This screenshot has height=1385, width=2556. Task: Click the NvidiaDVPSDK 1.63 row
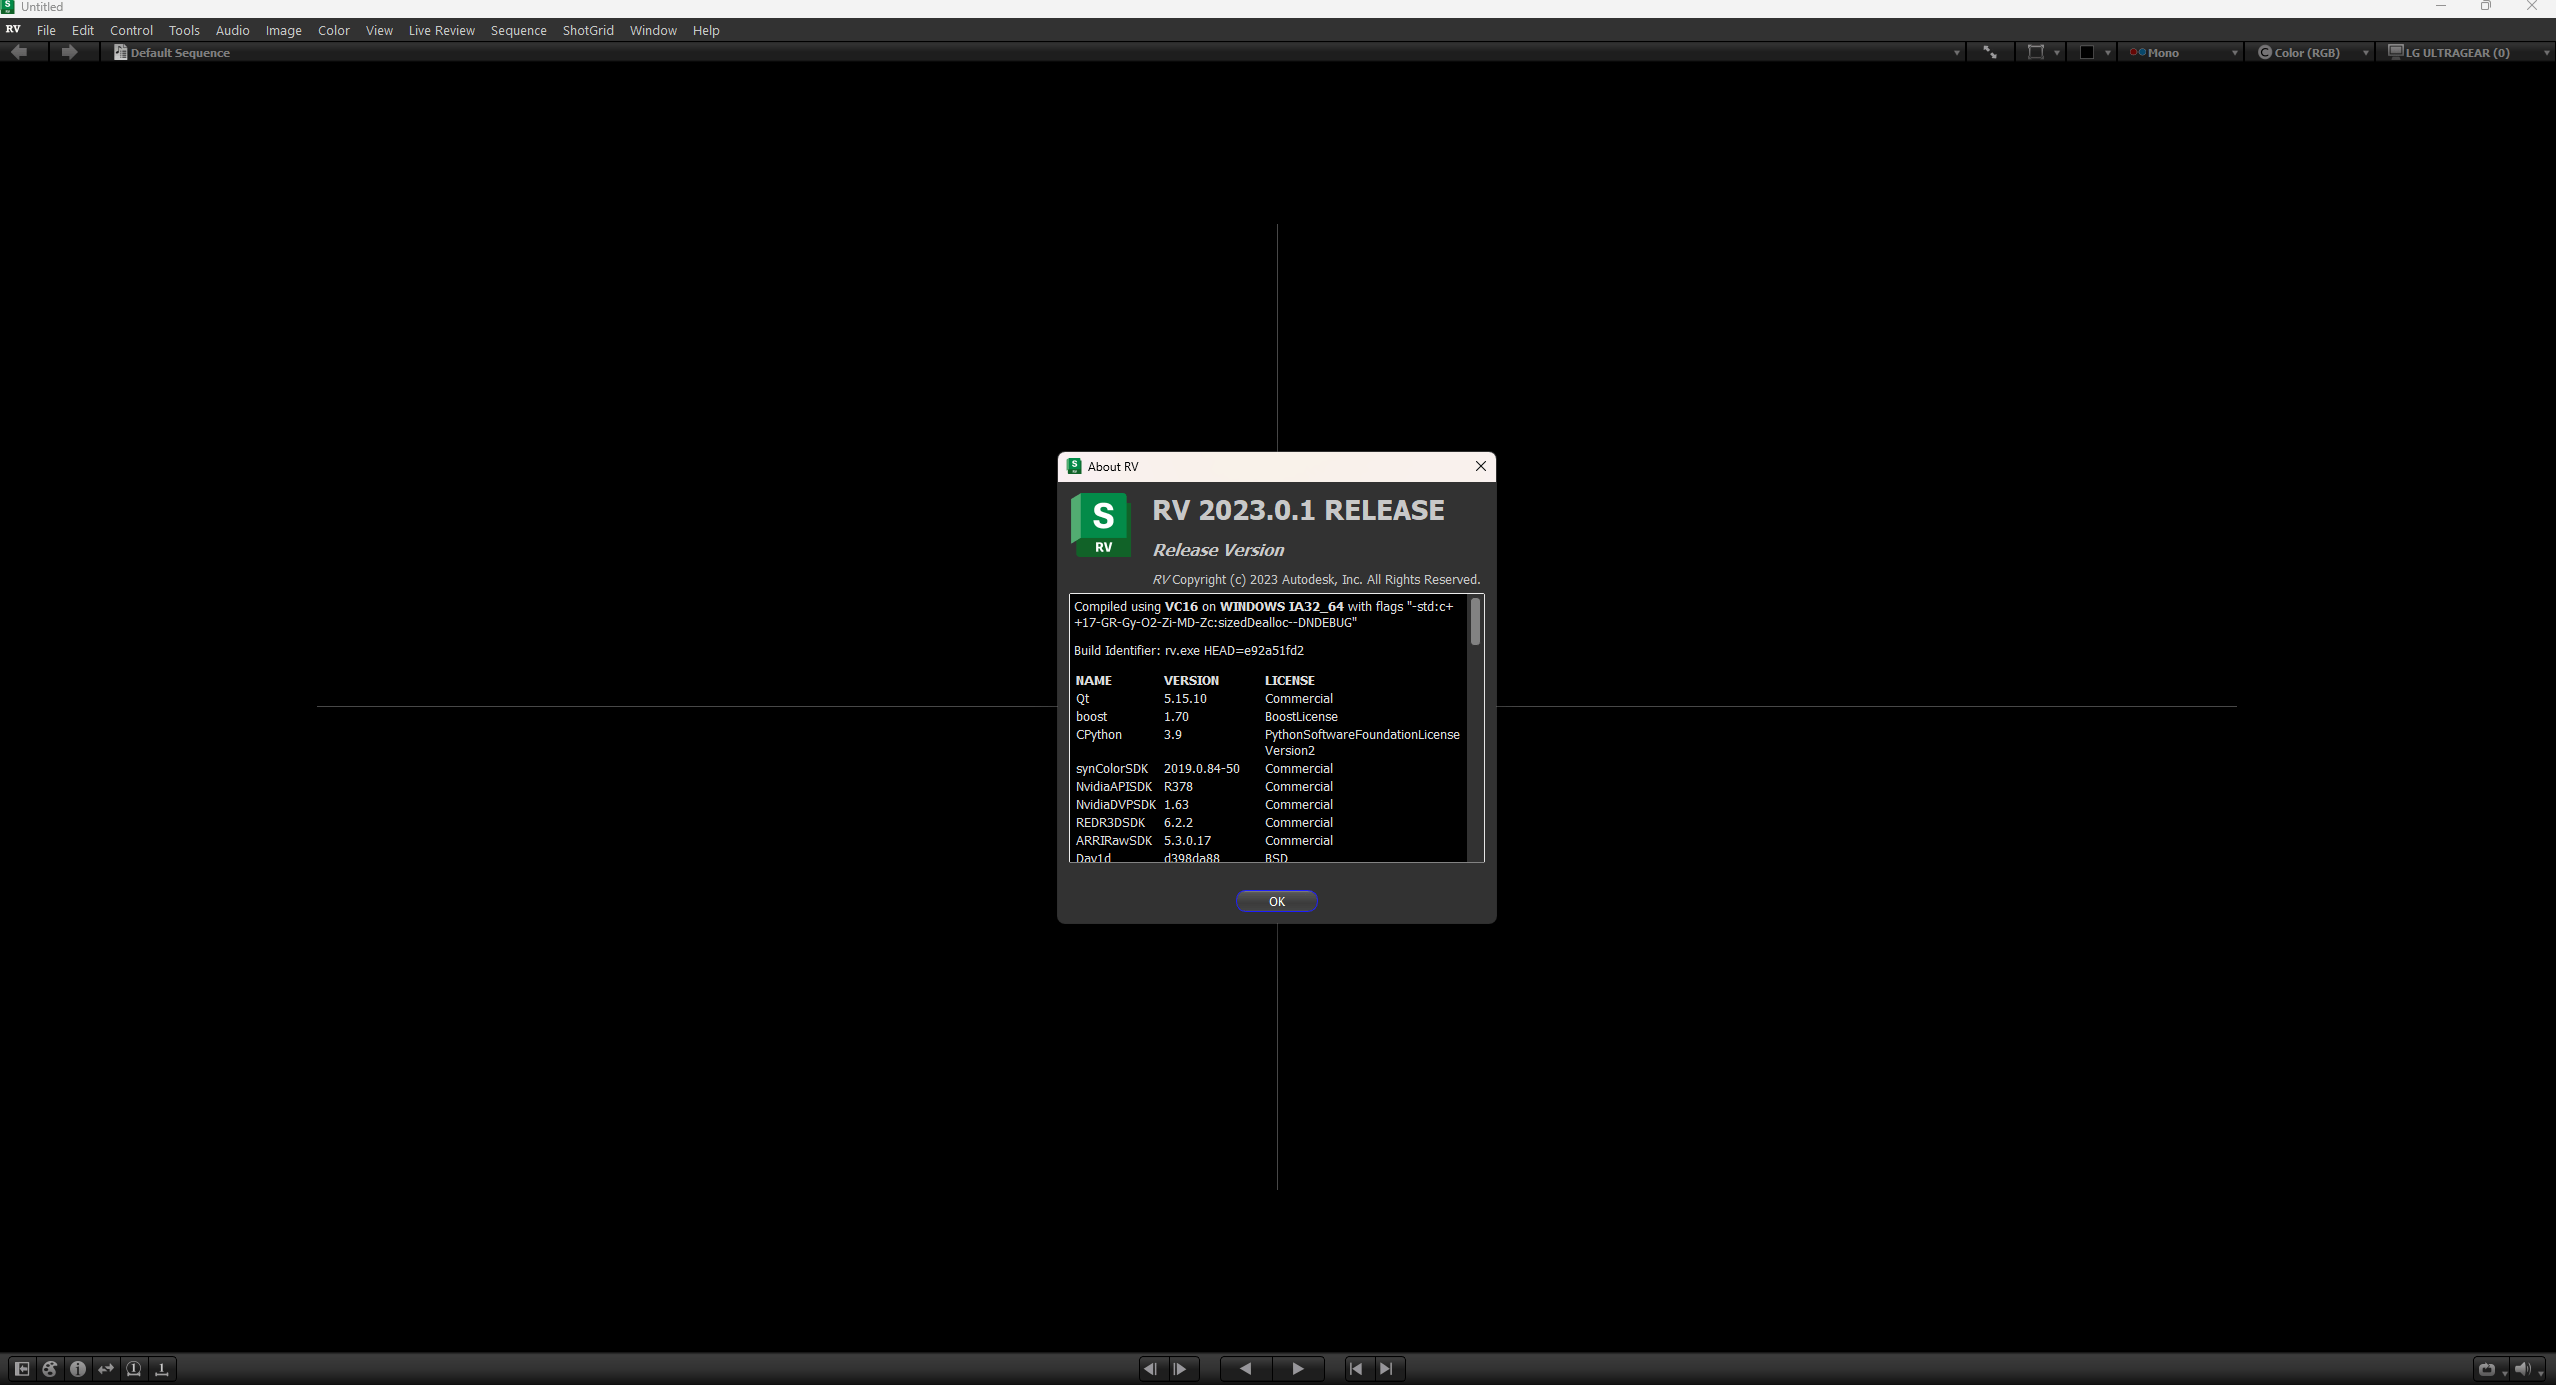click(x=1204, y=804)
